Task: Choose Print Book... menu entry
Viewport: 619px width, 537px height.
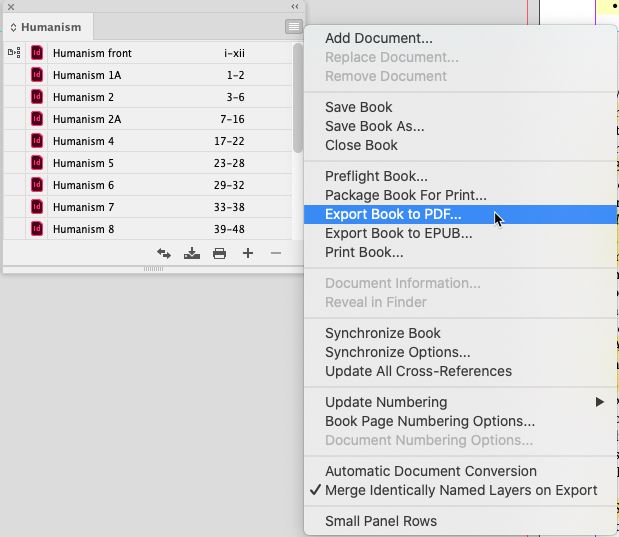Action: tap(461, 252)
